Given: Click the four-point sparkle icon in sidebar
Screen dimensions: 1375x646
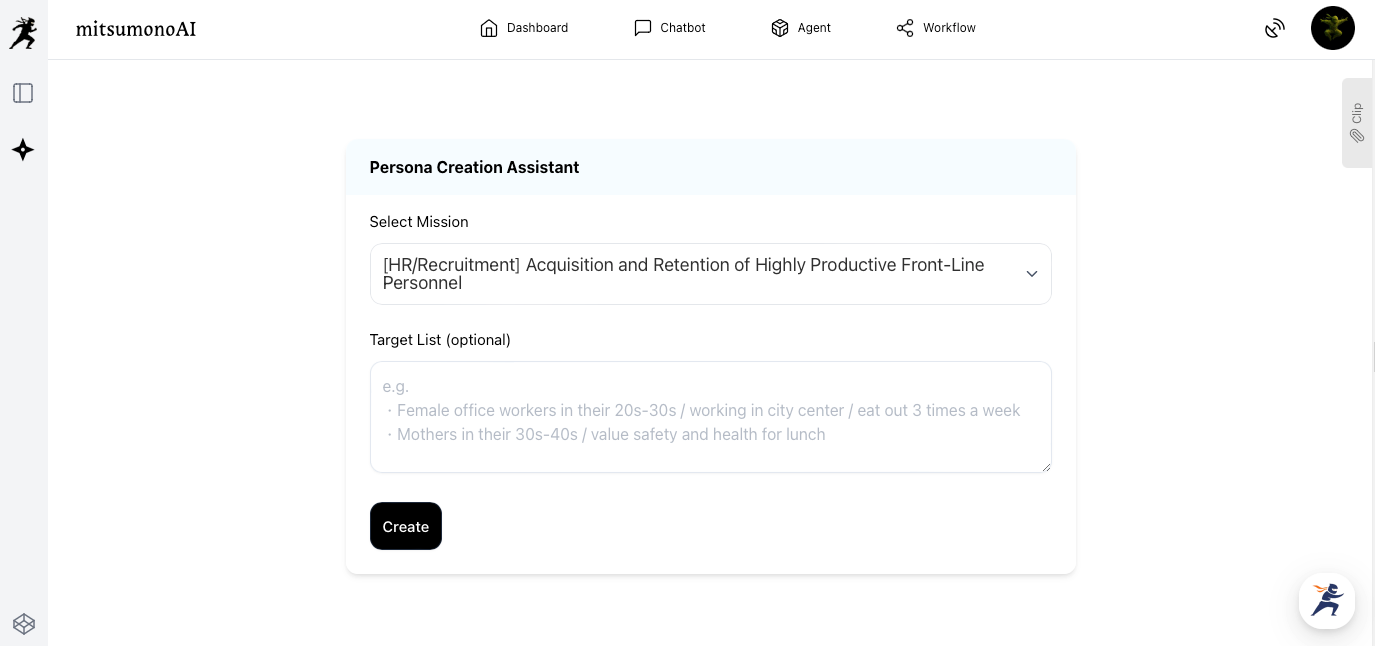Looking at the screenshot, I should pos(23,150).
